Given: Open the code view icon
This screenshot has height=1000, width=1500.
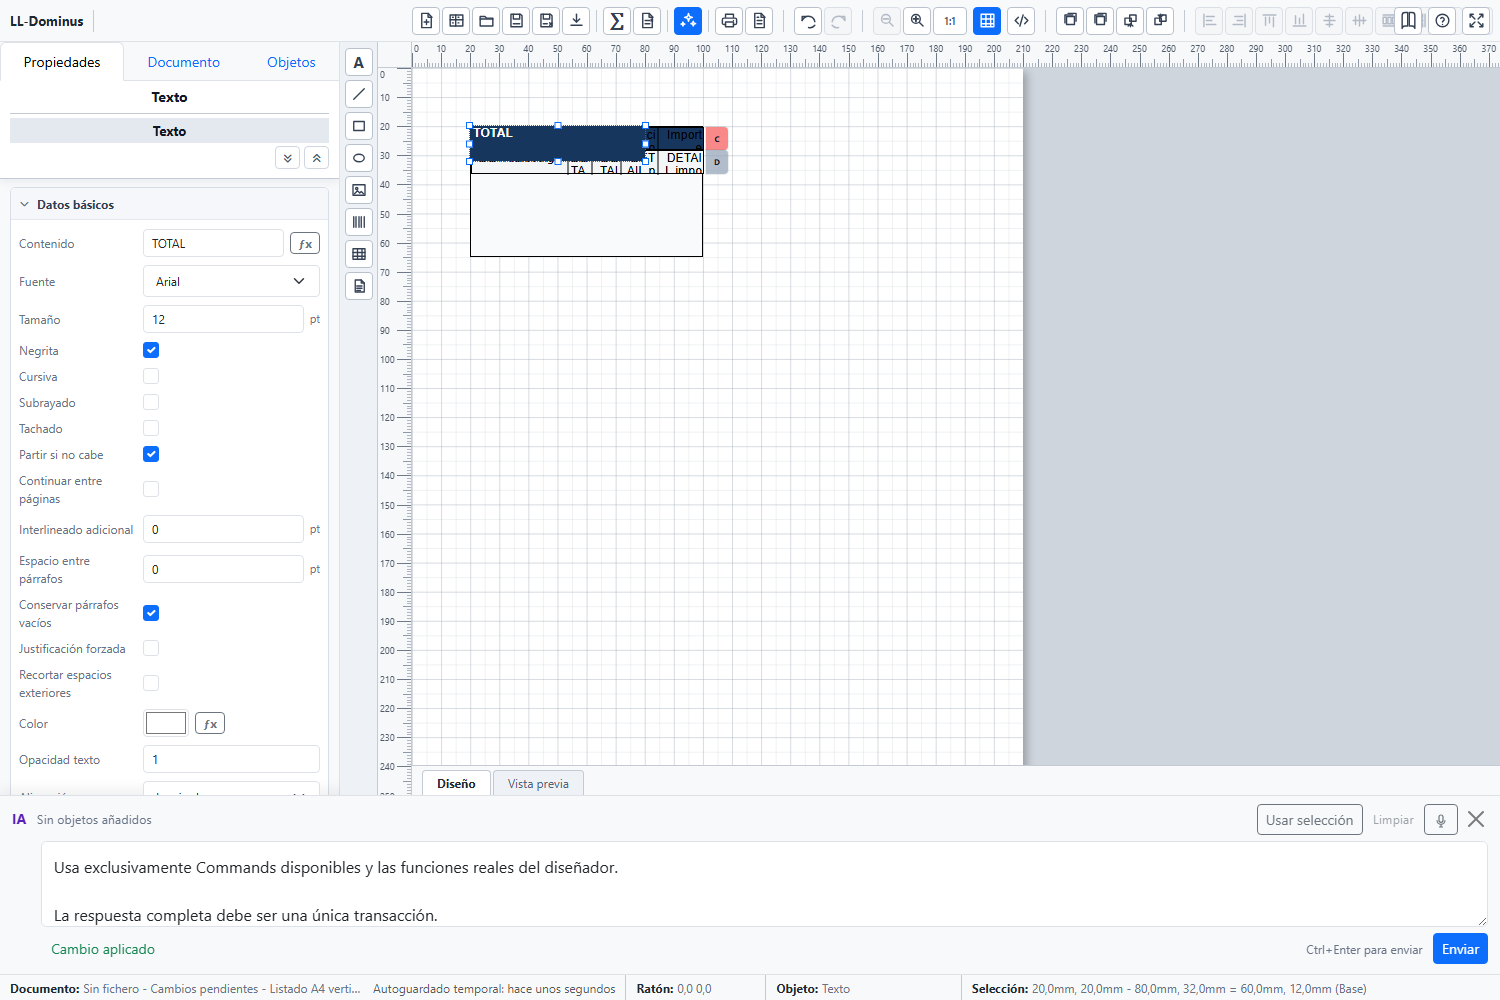Looking at the screenshot, I should click(x=1021, y=21).
